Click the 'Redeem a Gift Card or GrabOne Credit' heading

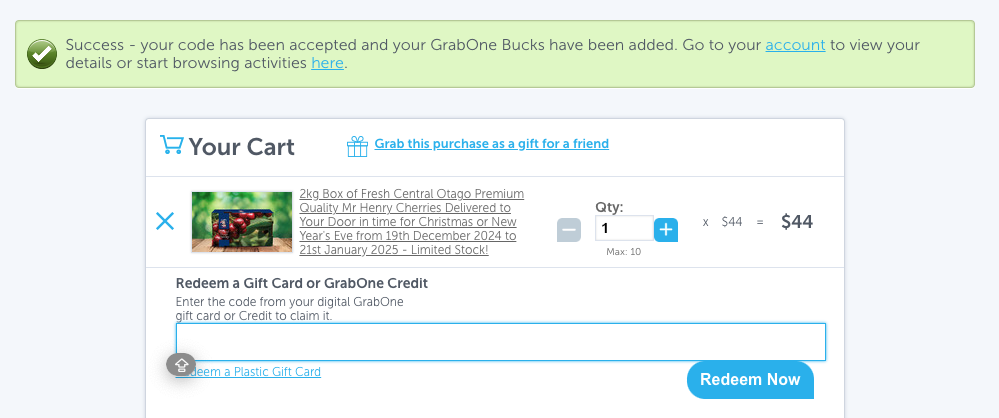302,283
